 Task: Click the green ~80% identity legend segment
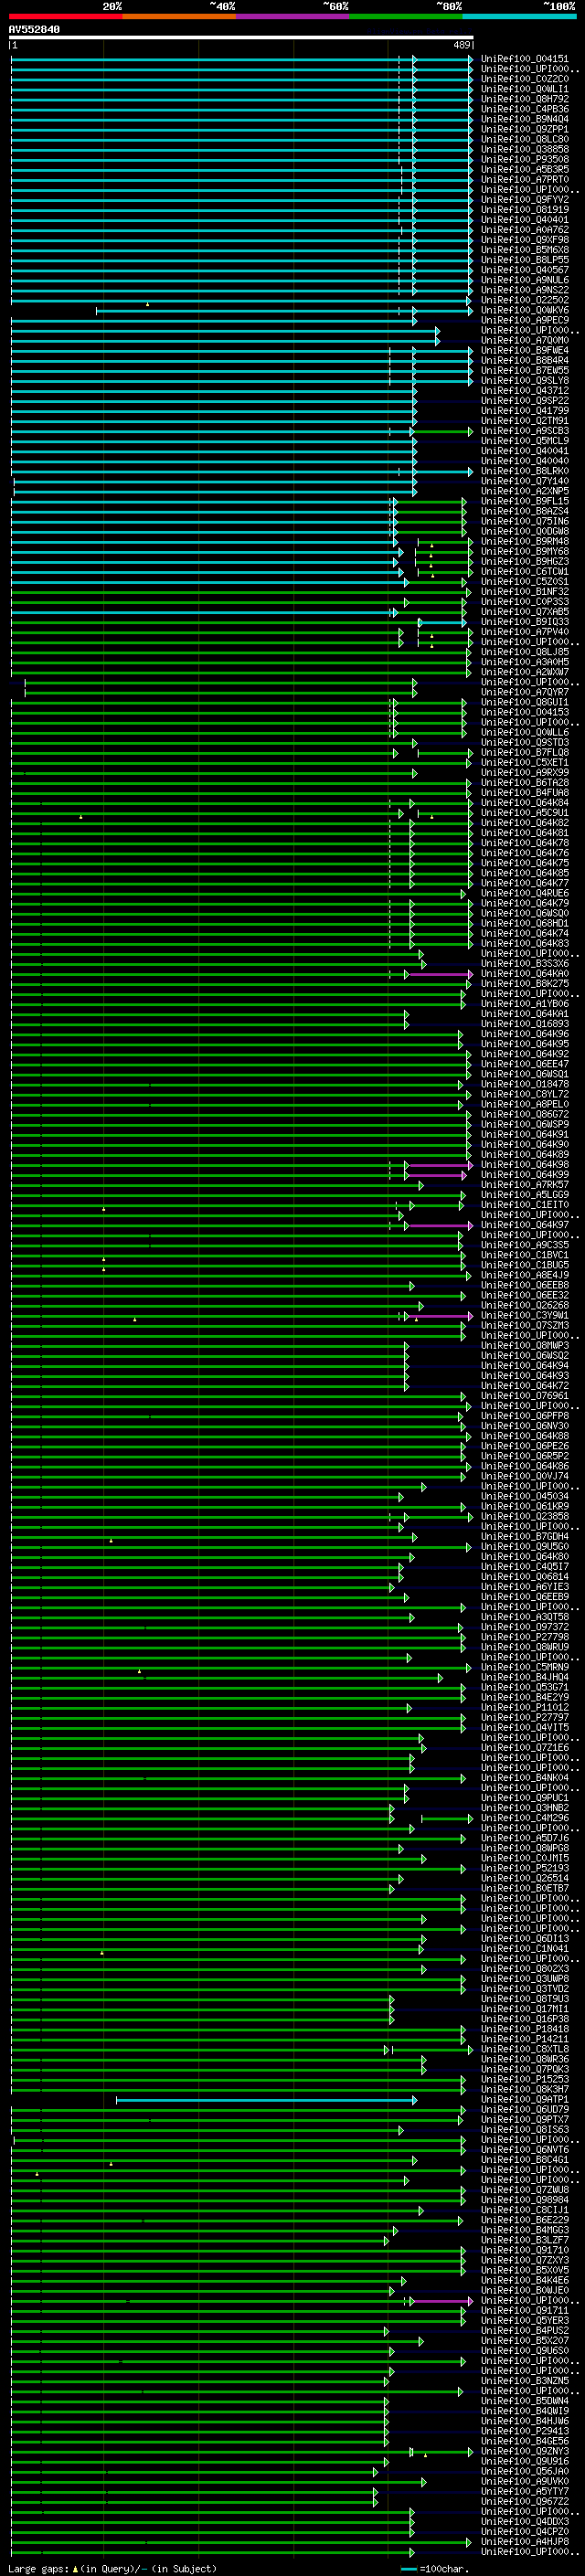point(406,17)
